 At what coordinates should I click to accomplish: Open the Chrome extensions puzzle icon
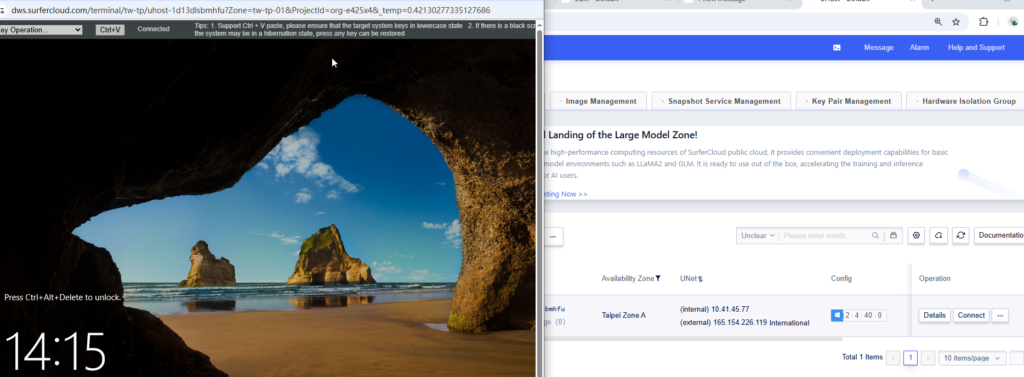(x=984, y=22)
